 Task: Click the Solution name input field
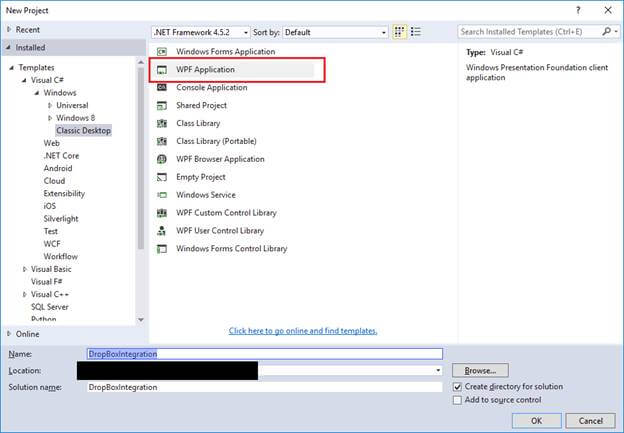point(264,387)
